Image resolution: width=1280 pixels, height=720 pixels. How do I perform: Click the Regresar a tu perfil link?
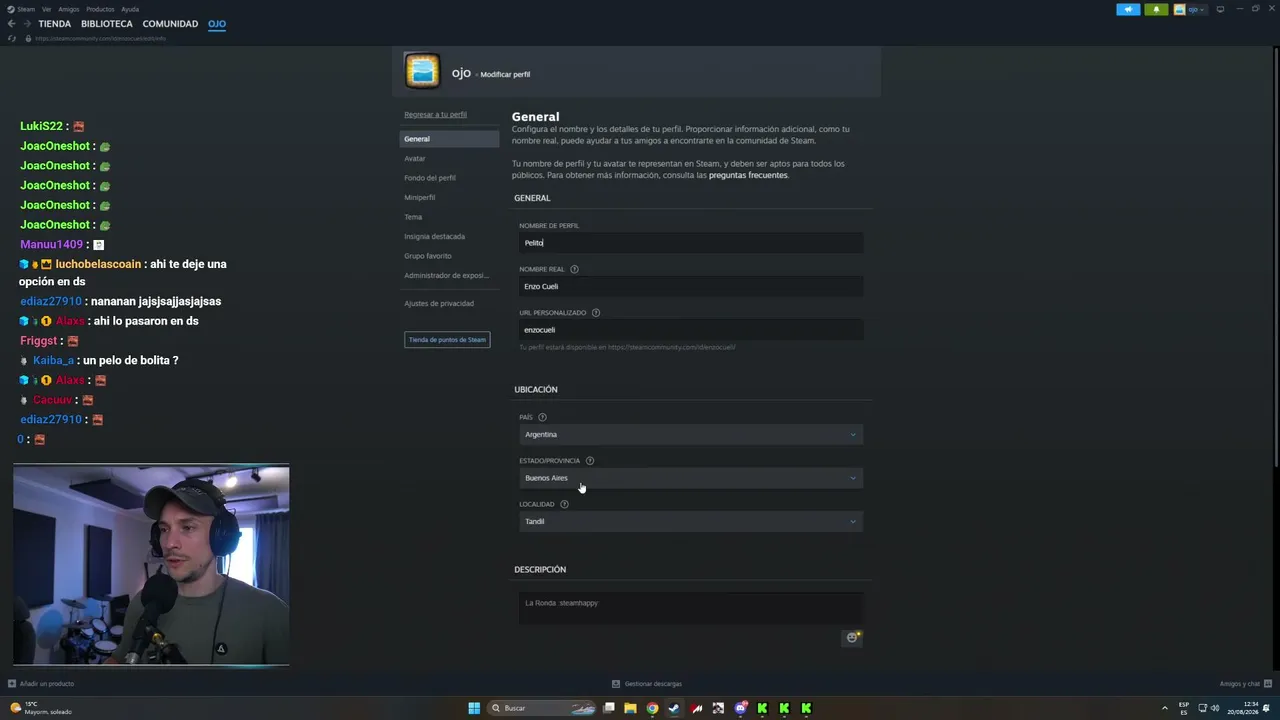click(435, 114)
